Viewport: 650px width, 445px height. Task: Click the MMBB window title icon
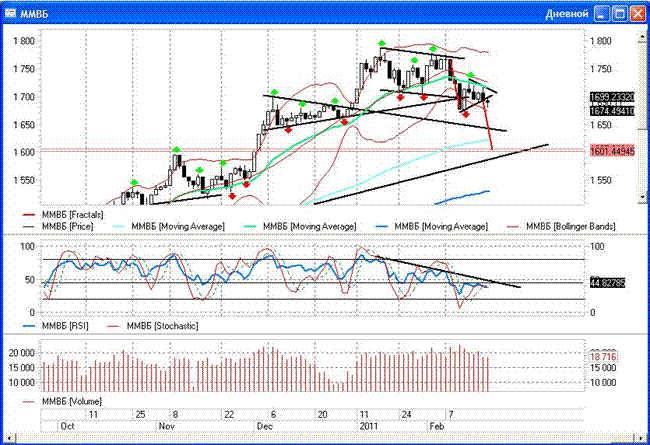(x=10, y=14)
